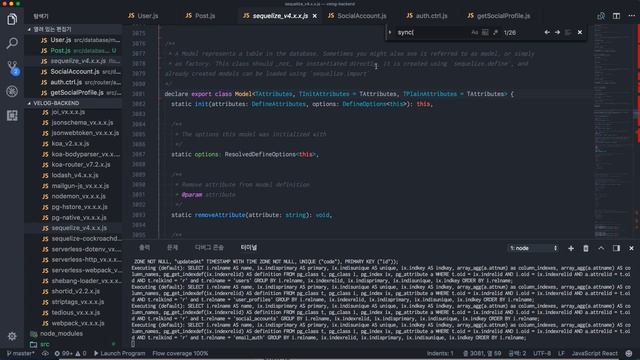Change the LF line ending setting

pyautogui.click(x=561, y=353)
